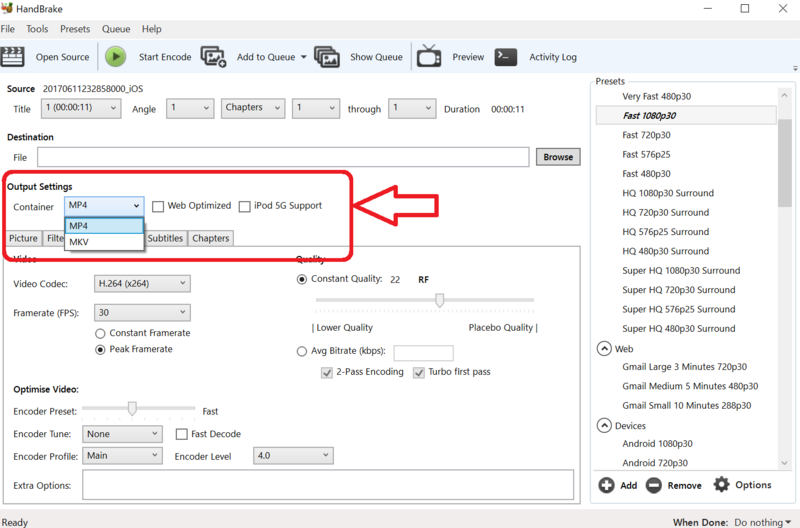Switch to the Picture tab
This screenshot has height=528, width=800.
[x=23, y=238]
